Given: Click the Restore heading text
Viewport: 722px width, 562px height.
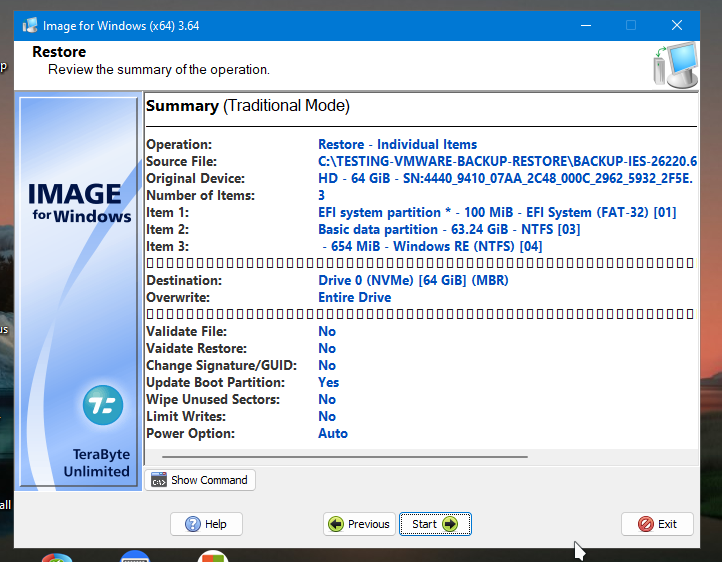Looking at the screenshot, I should (x=59, y=52).
